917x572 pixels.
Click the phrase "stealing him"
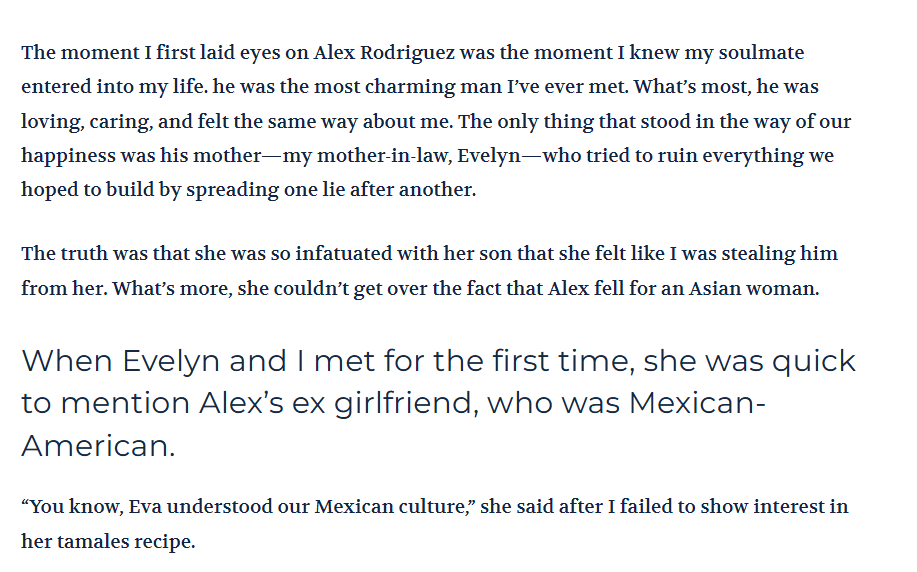pos(785,254)
